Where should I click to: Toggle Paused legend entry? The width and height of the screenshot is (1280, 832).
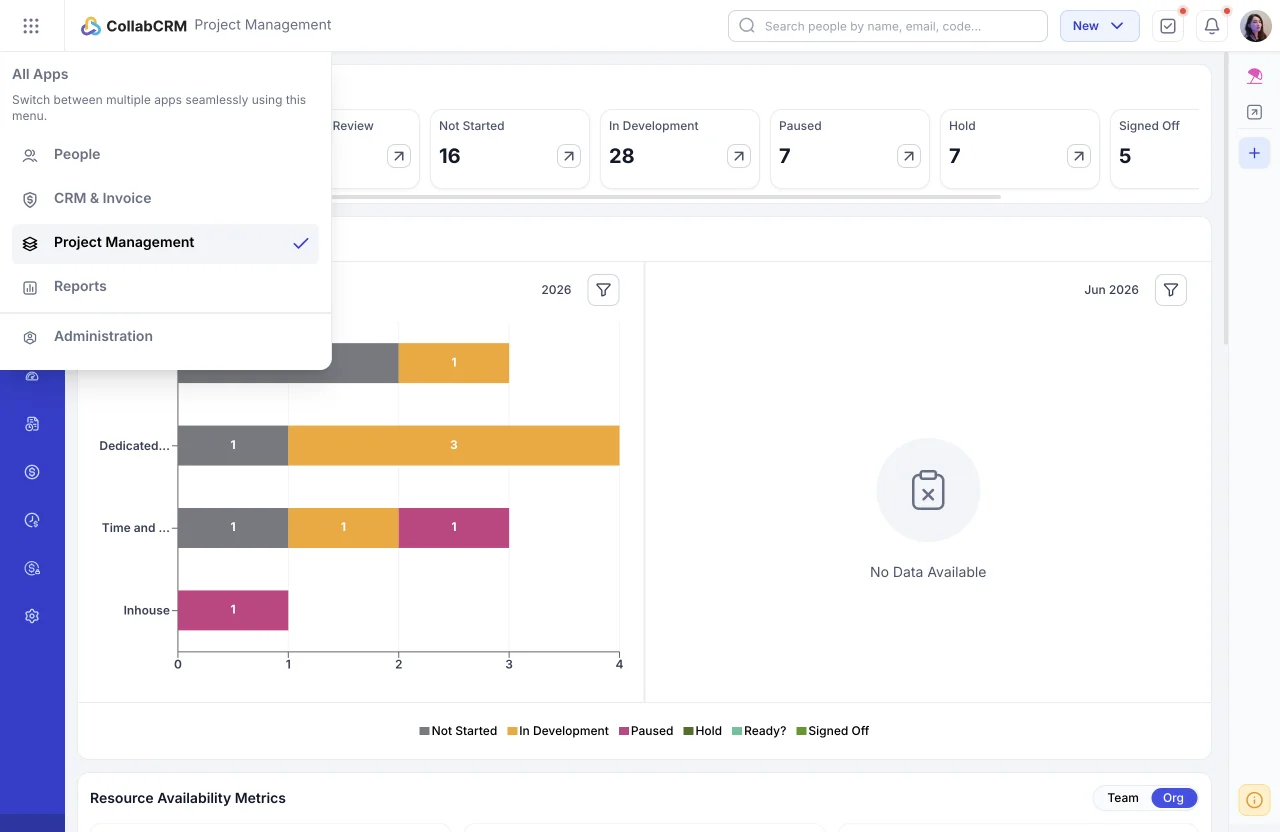pyautogui.click(x=646, y=731)
